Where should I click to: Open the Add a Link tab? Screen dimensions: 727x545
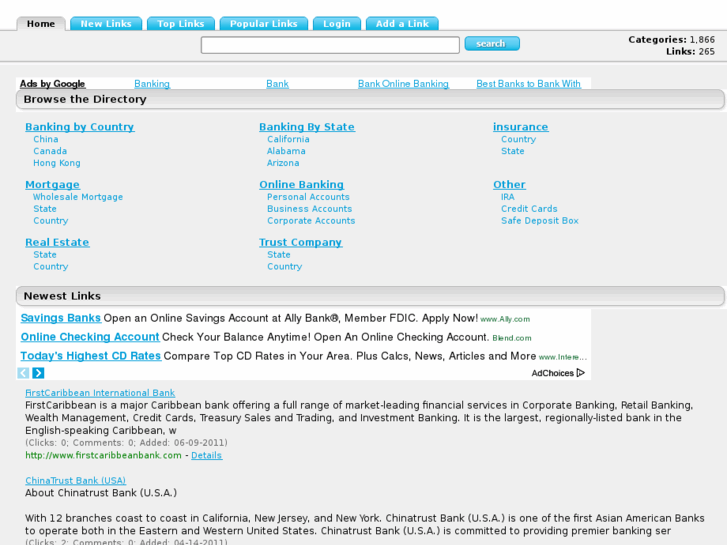click(402, 24)
